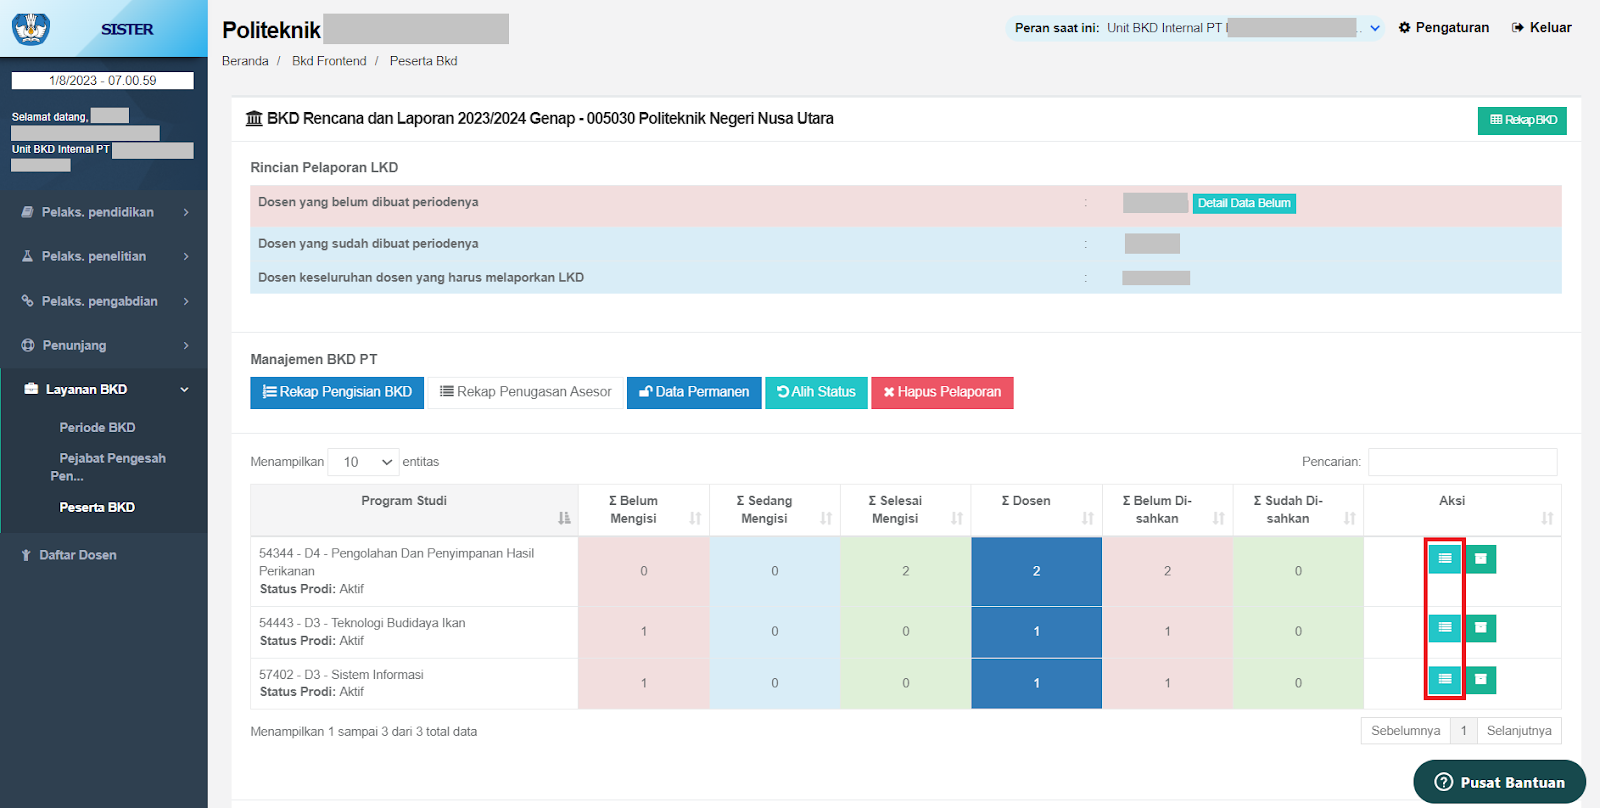The height and width of the screenshot is (808, 1600).
Task: Click the SISTER logo emblem
Action: 31,28
